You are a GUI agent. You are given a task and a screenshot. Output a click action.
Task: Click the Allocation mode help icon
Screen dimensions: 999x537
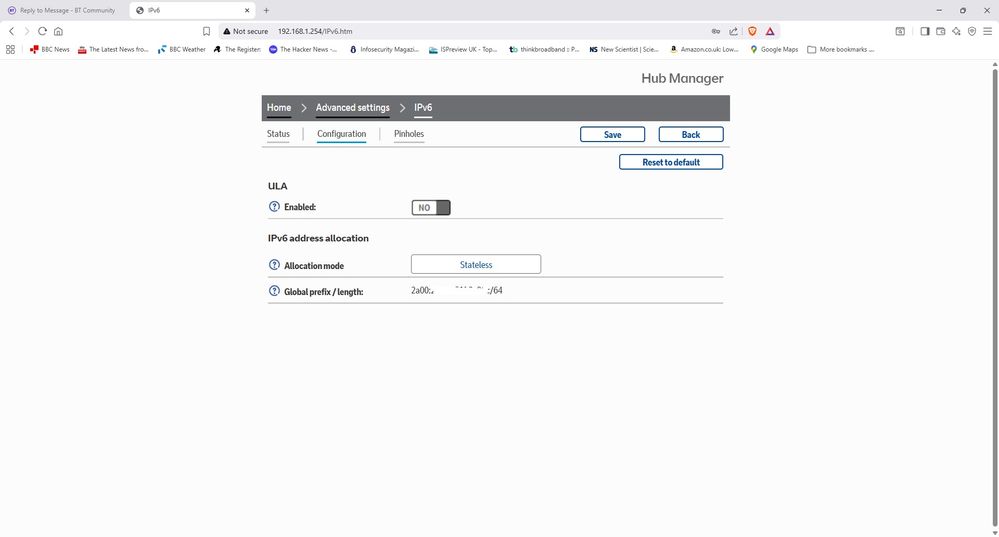pyautogui.click(x=274, y=265)
